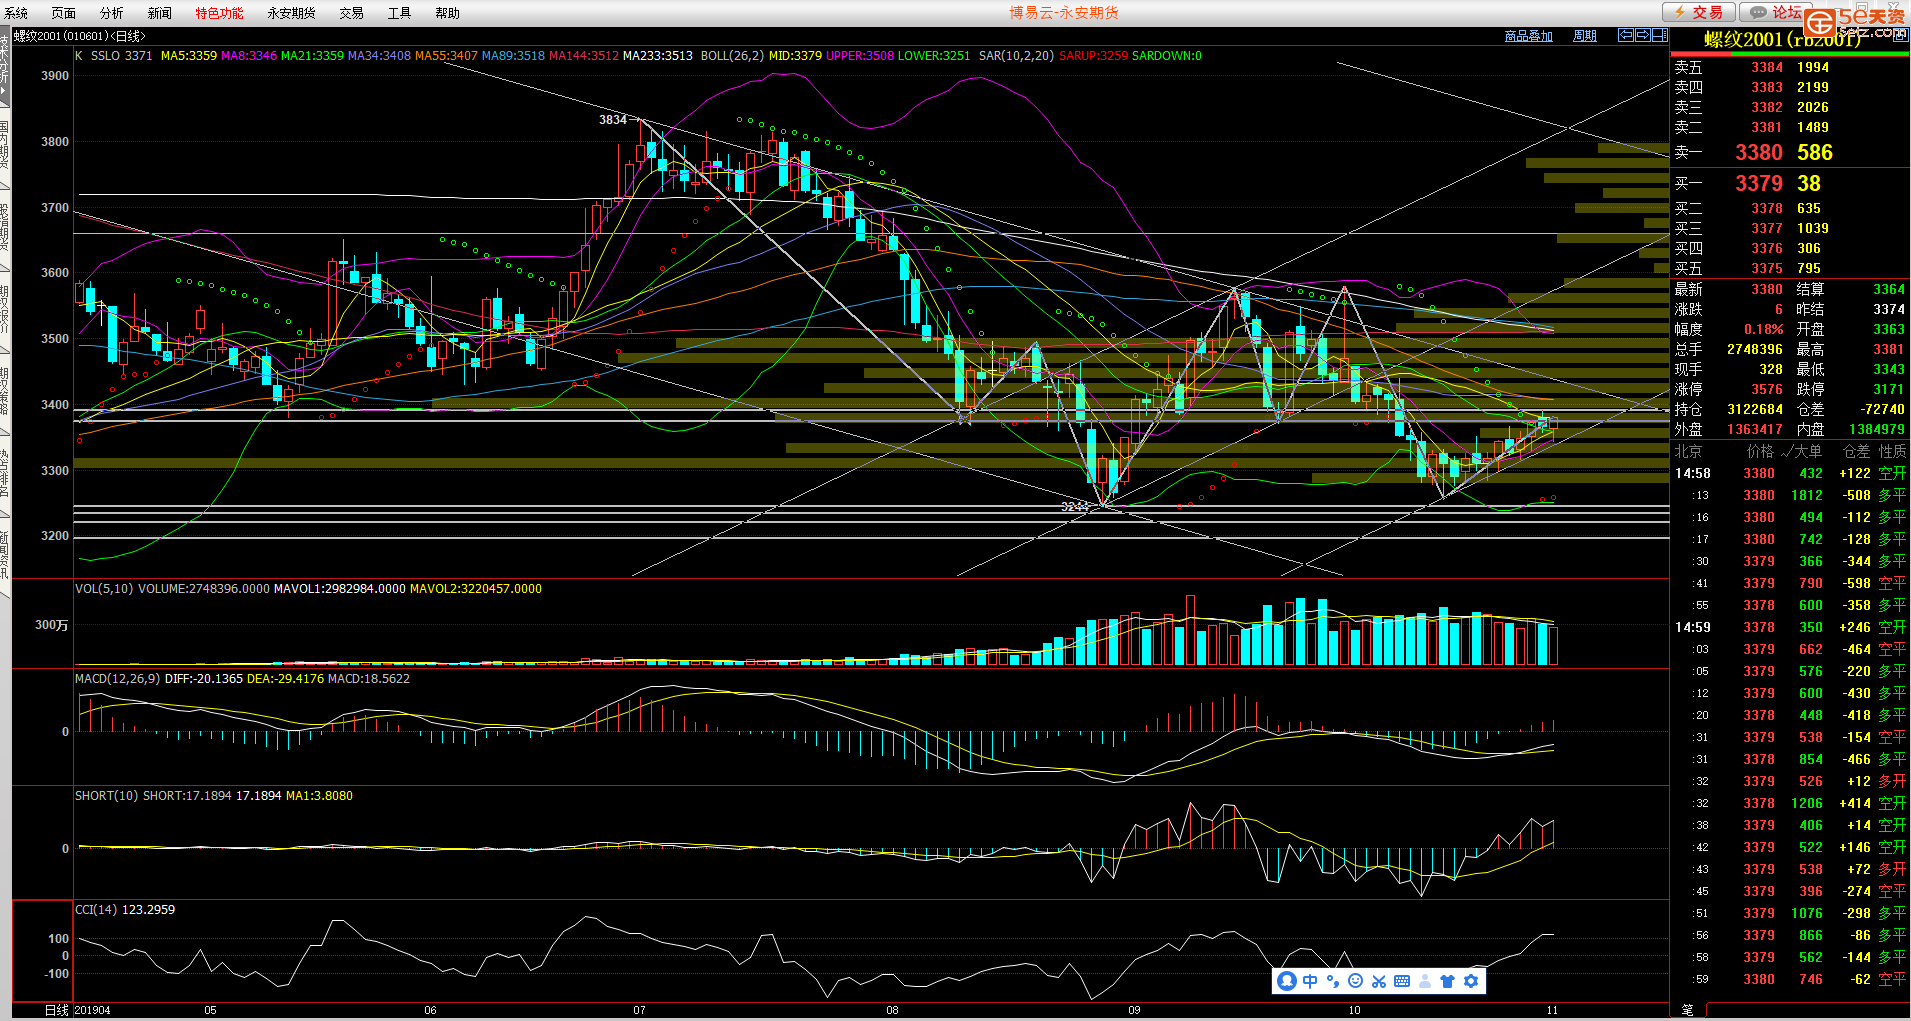This screenshot has height=1021, width=1911.
Task: Click the 交易 trade button
Action: (1698, 12)
